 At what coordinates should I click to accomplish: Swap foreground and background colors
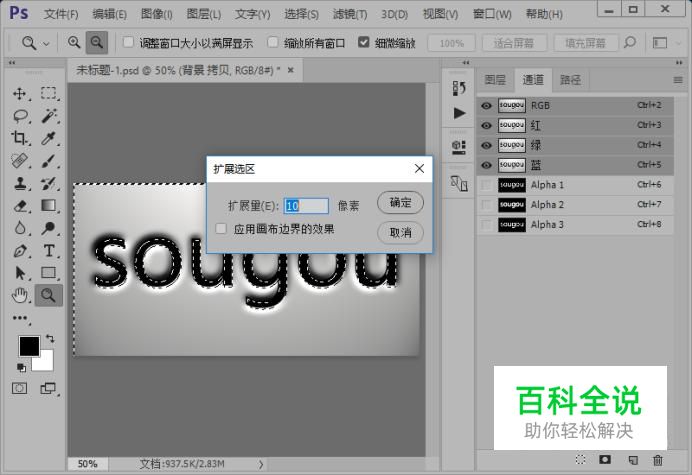[50, 339]
